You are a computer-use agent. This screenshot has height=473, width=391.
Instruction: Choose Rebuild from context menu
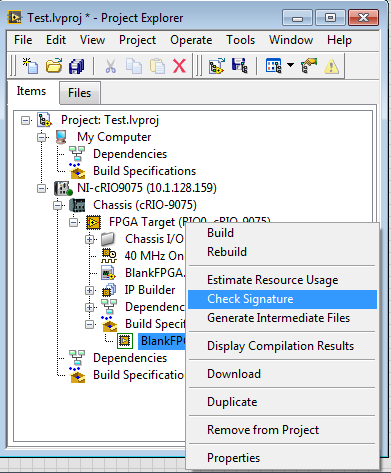tap(282, 252)
